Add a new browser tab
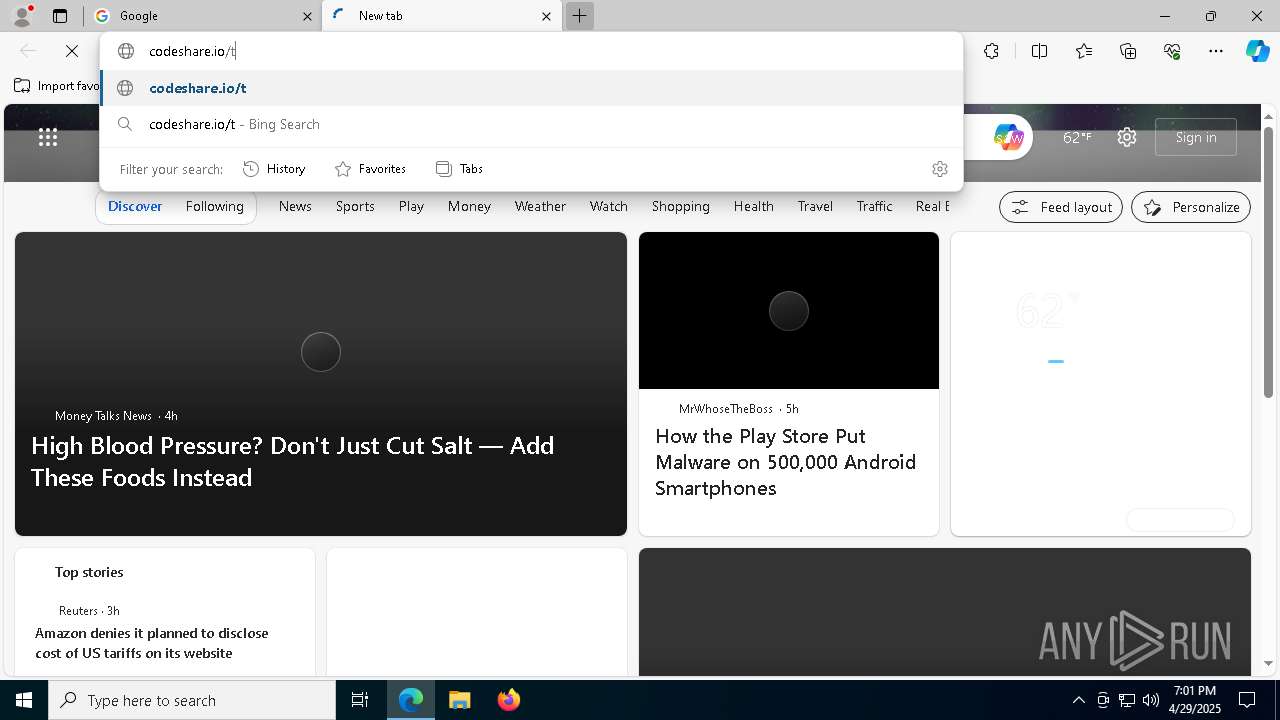This screenshot has width=1280, height=720. (579, 16)
